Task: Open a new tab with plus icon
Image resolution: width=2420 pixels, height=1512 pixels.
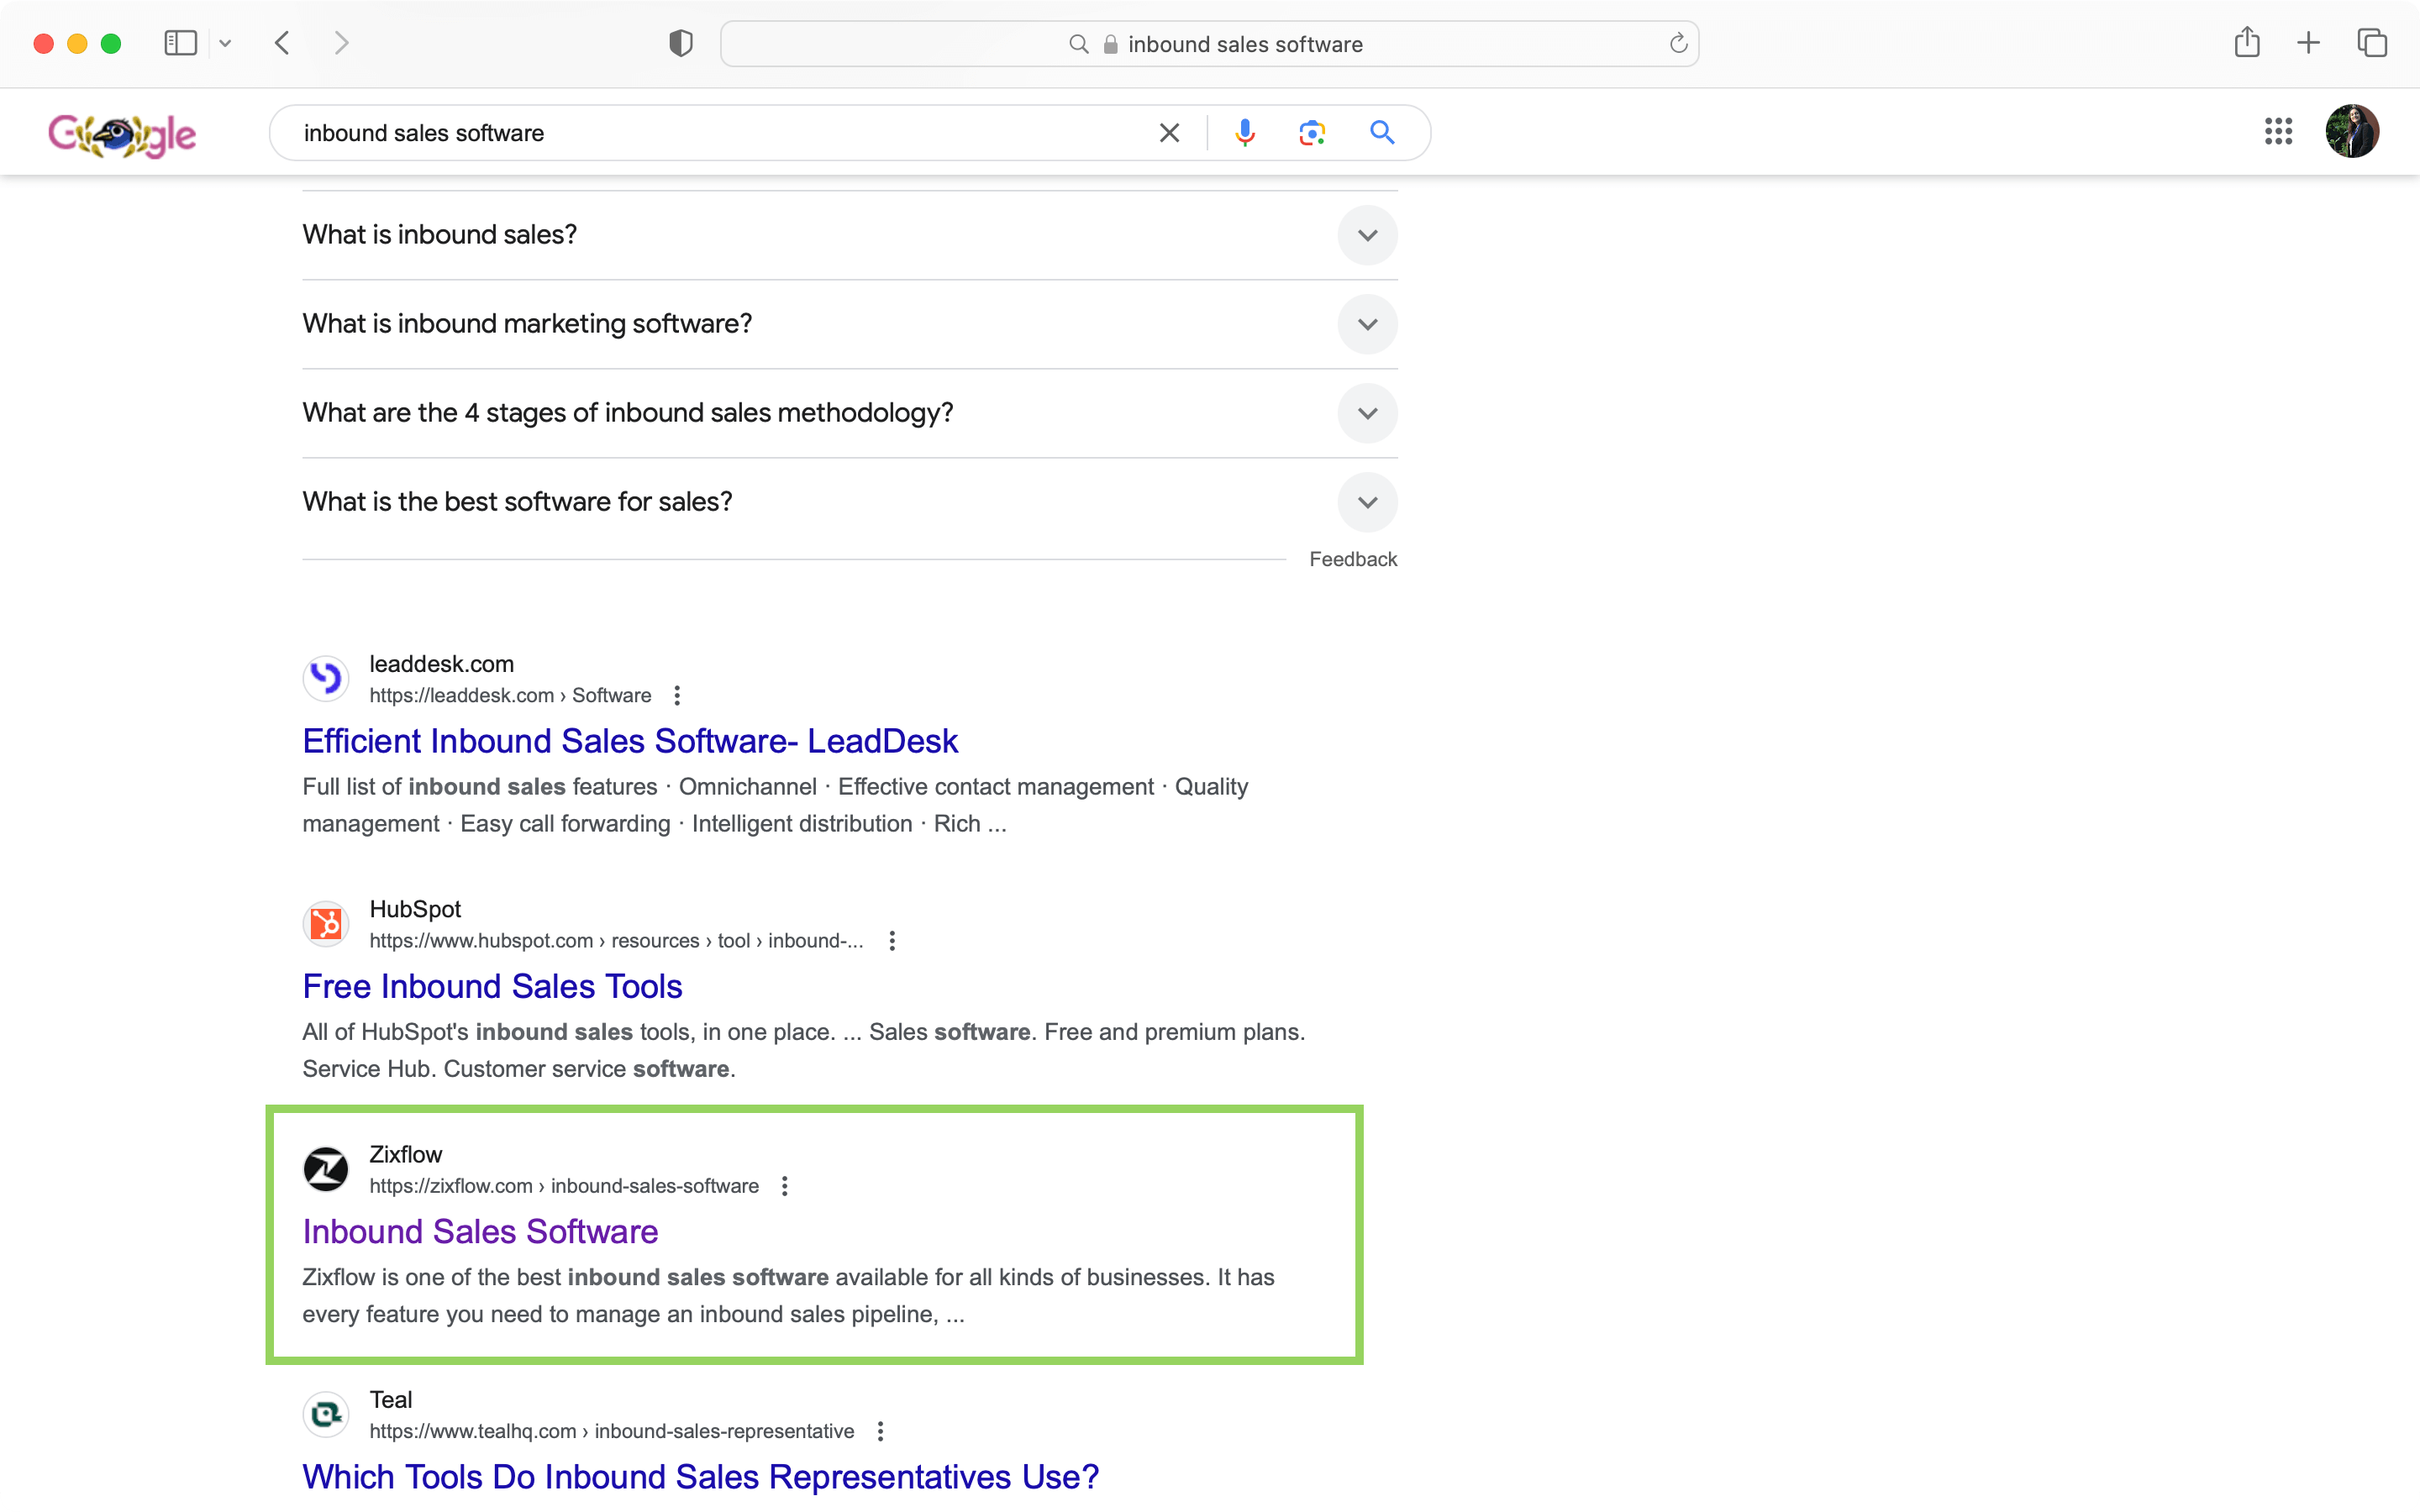Action: (x=2308, y=43)
